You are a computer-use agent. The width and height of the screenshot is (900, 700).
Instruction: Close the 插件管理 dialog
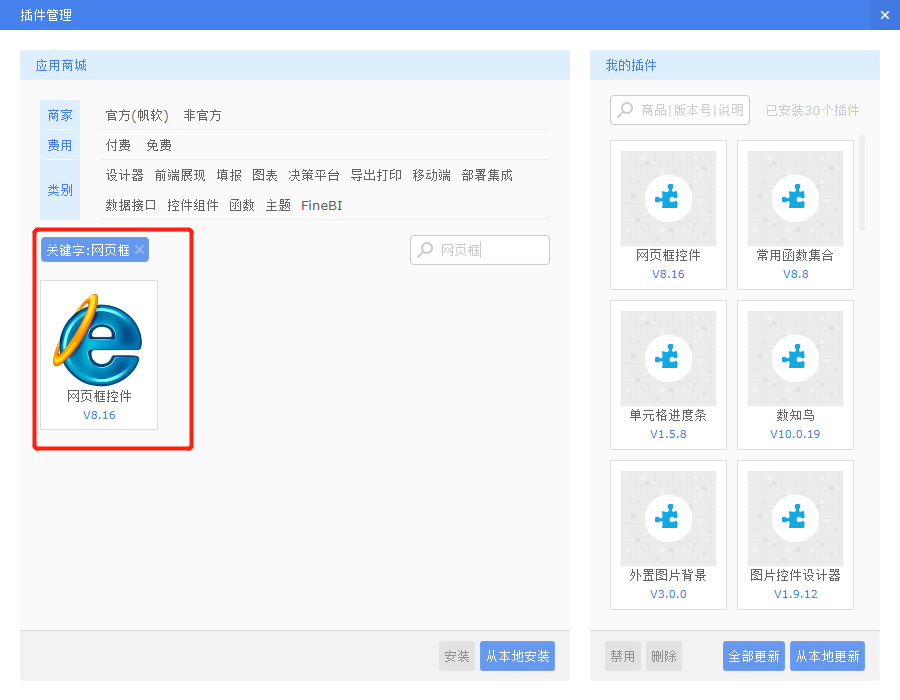[x=885, y=15]
